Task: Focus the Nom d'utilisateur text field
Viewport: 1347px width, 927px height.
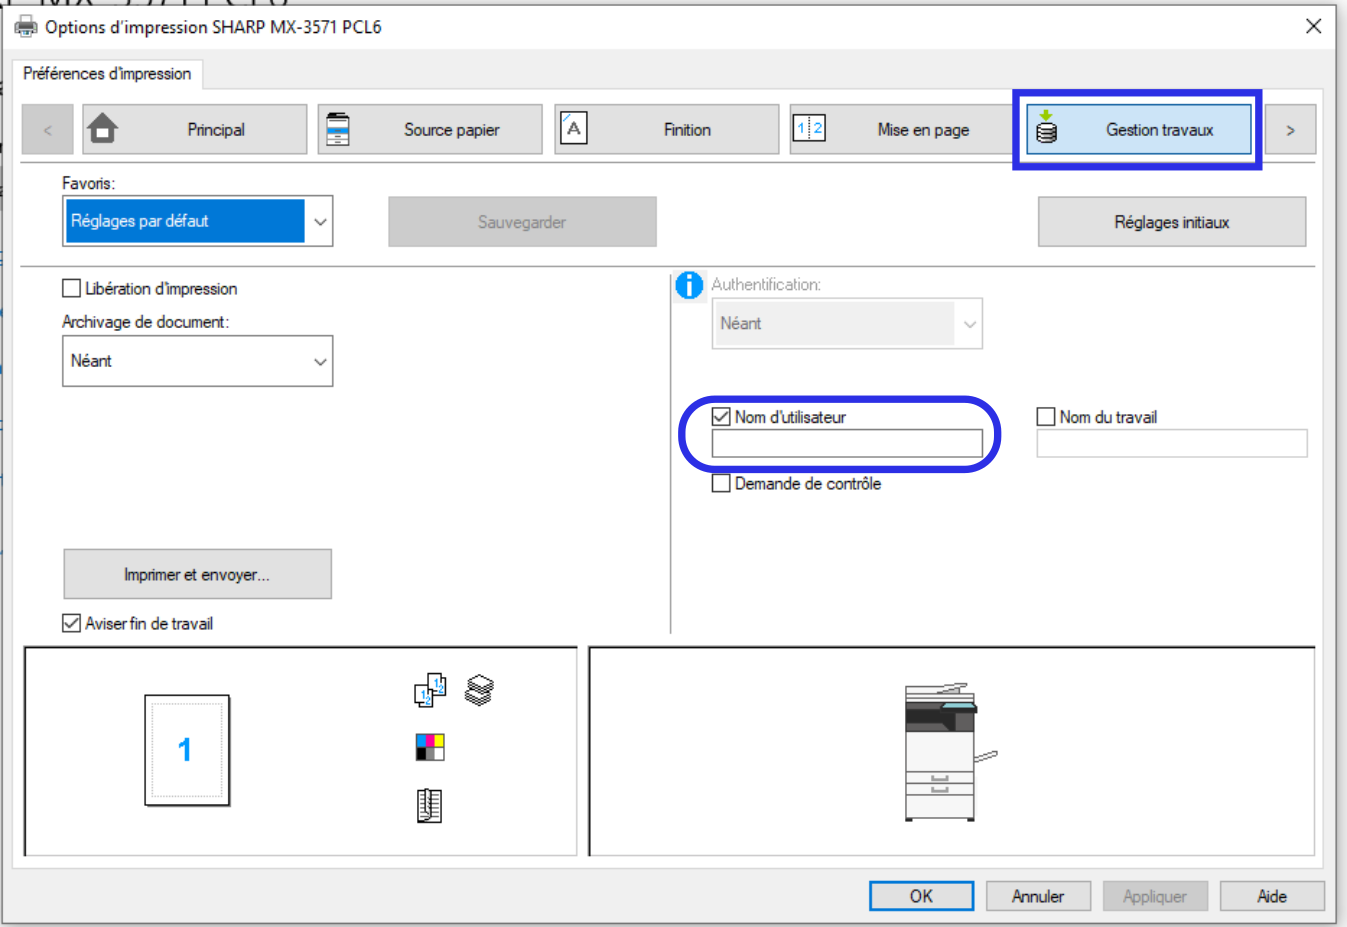Action: pyautogui.click(x=847, y=444)
